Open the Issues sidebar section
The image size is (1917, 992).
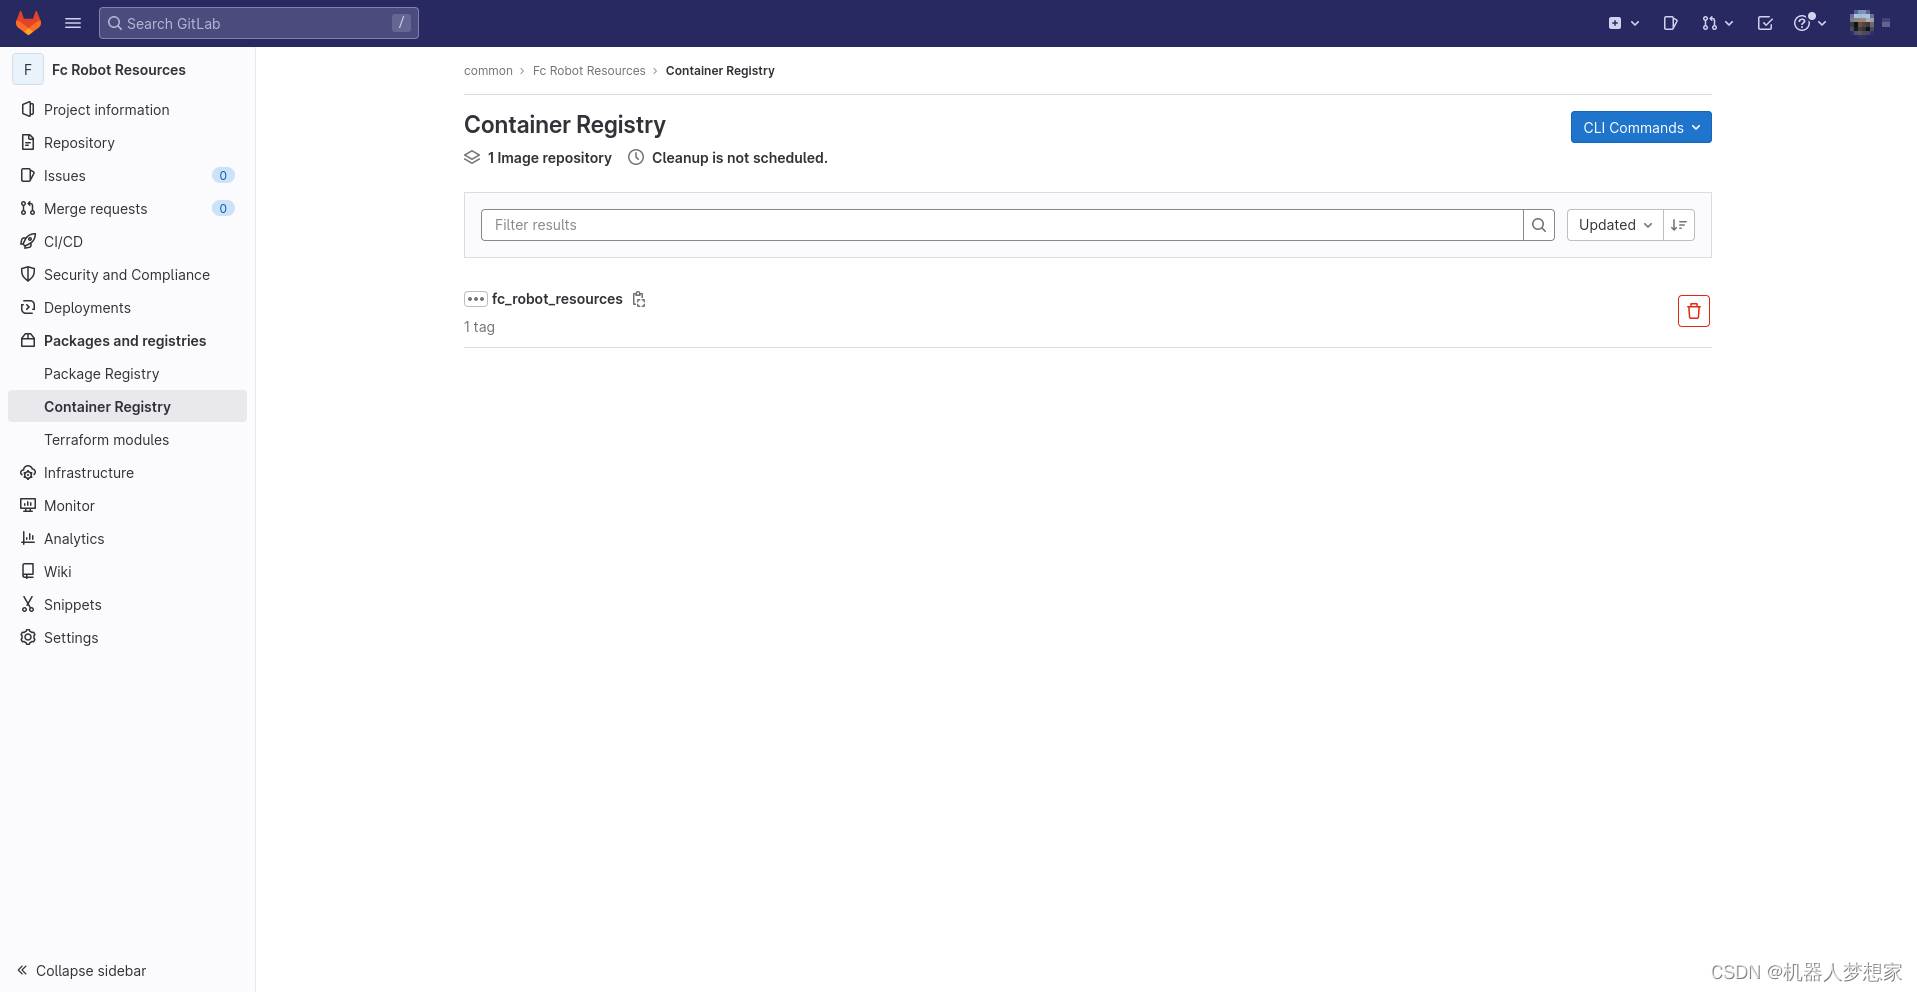click(x=65, y=175)
